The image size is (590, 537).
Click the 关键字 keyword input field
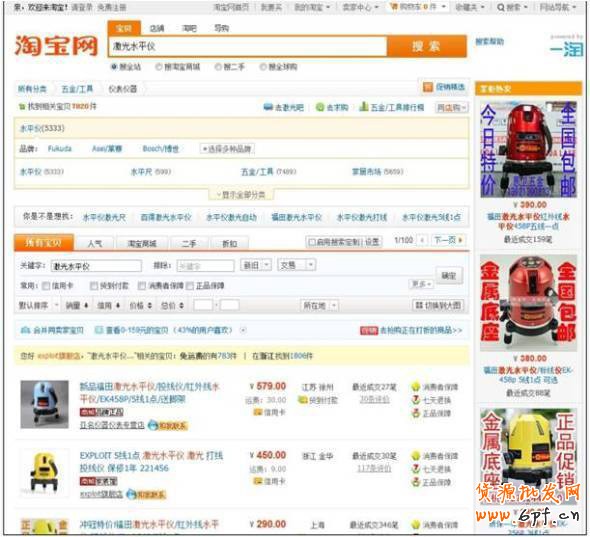click(96, 266)
